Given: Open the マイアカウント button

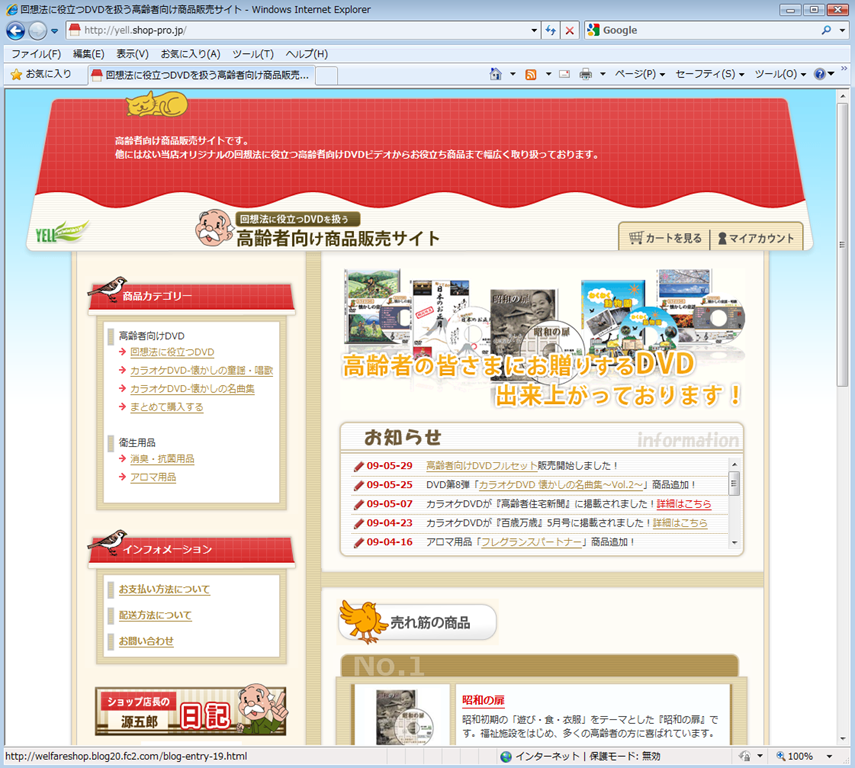Looking at the screenshot, I should [756, 238].
